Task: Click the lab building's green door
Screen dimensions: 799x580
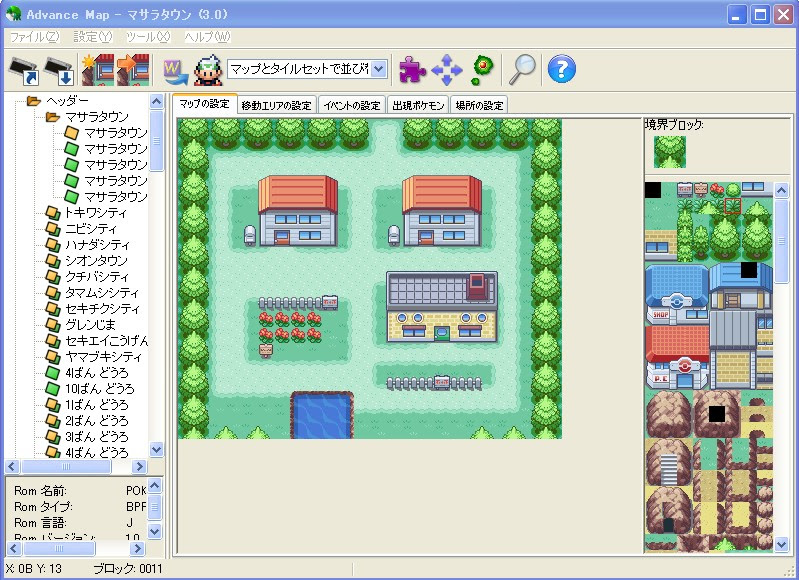Action: [441, 334]
